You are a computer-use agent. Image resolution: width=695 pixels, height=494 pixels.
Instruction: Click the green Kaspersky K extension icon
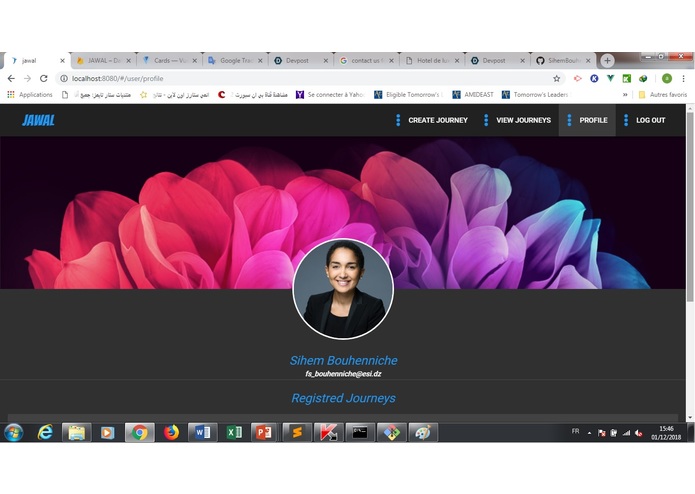[x=626, y=78]
